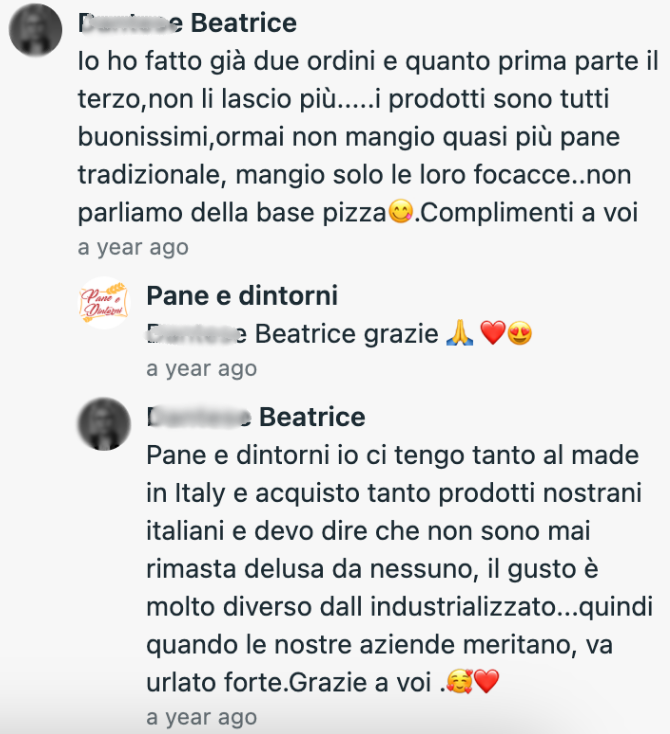Click Beatrice's avatar on the top comment
This screenshot has width=670, height=734.
coord(36,29)
